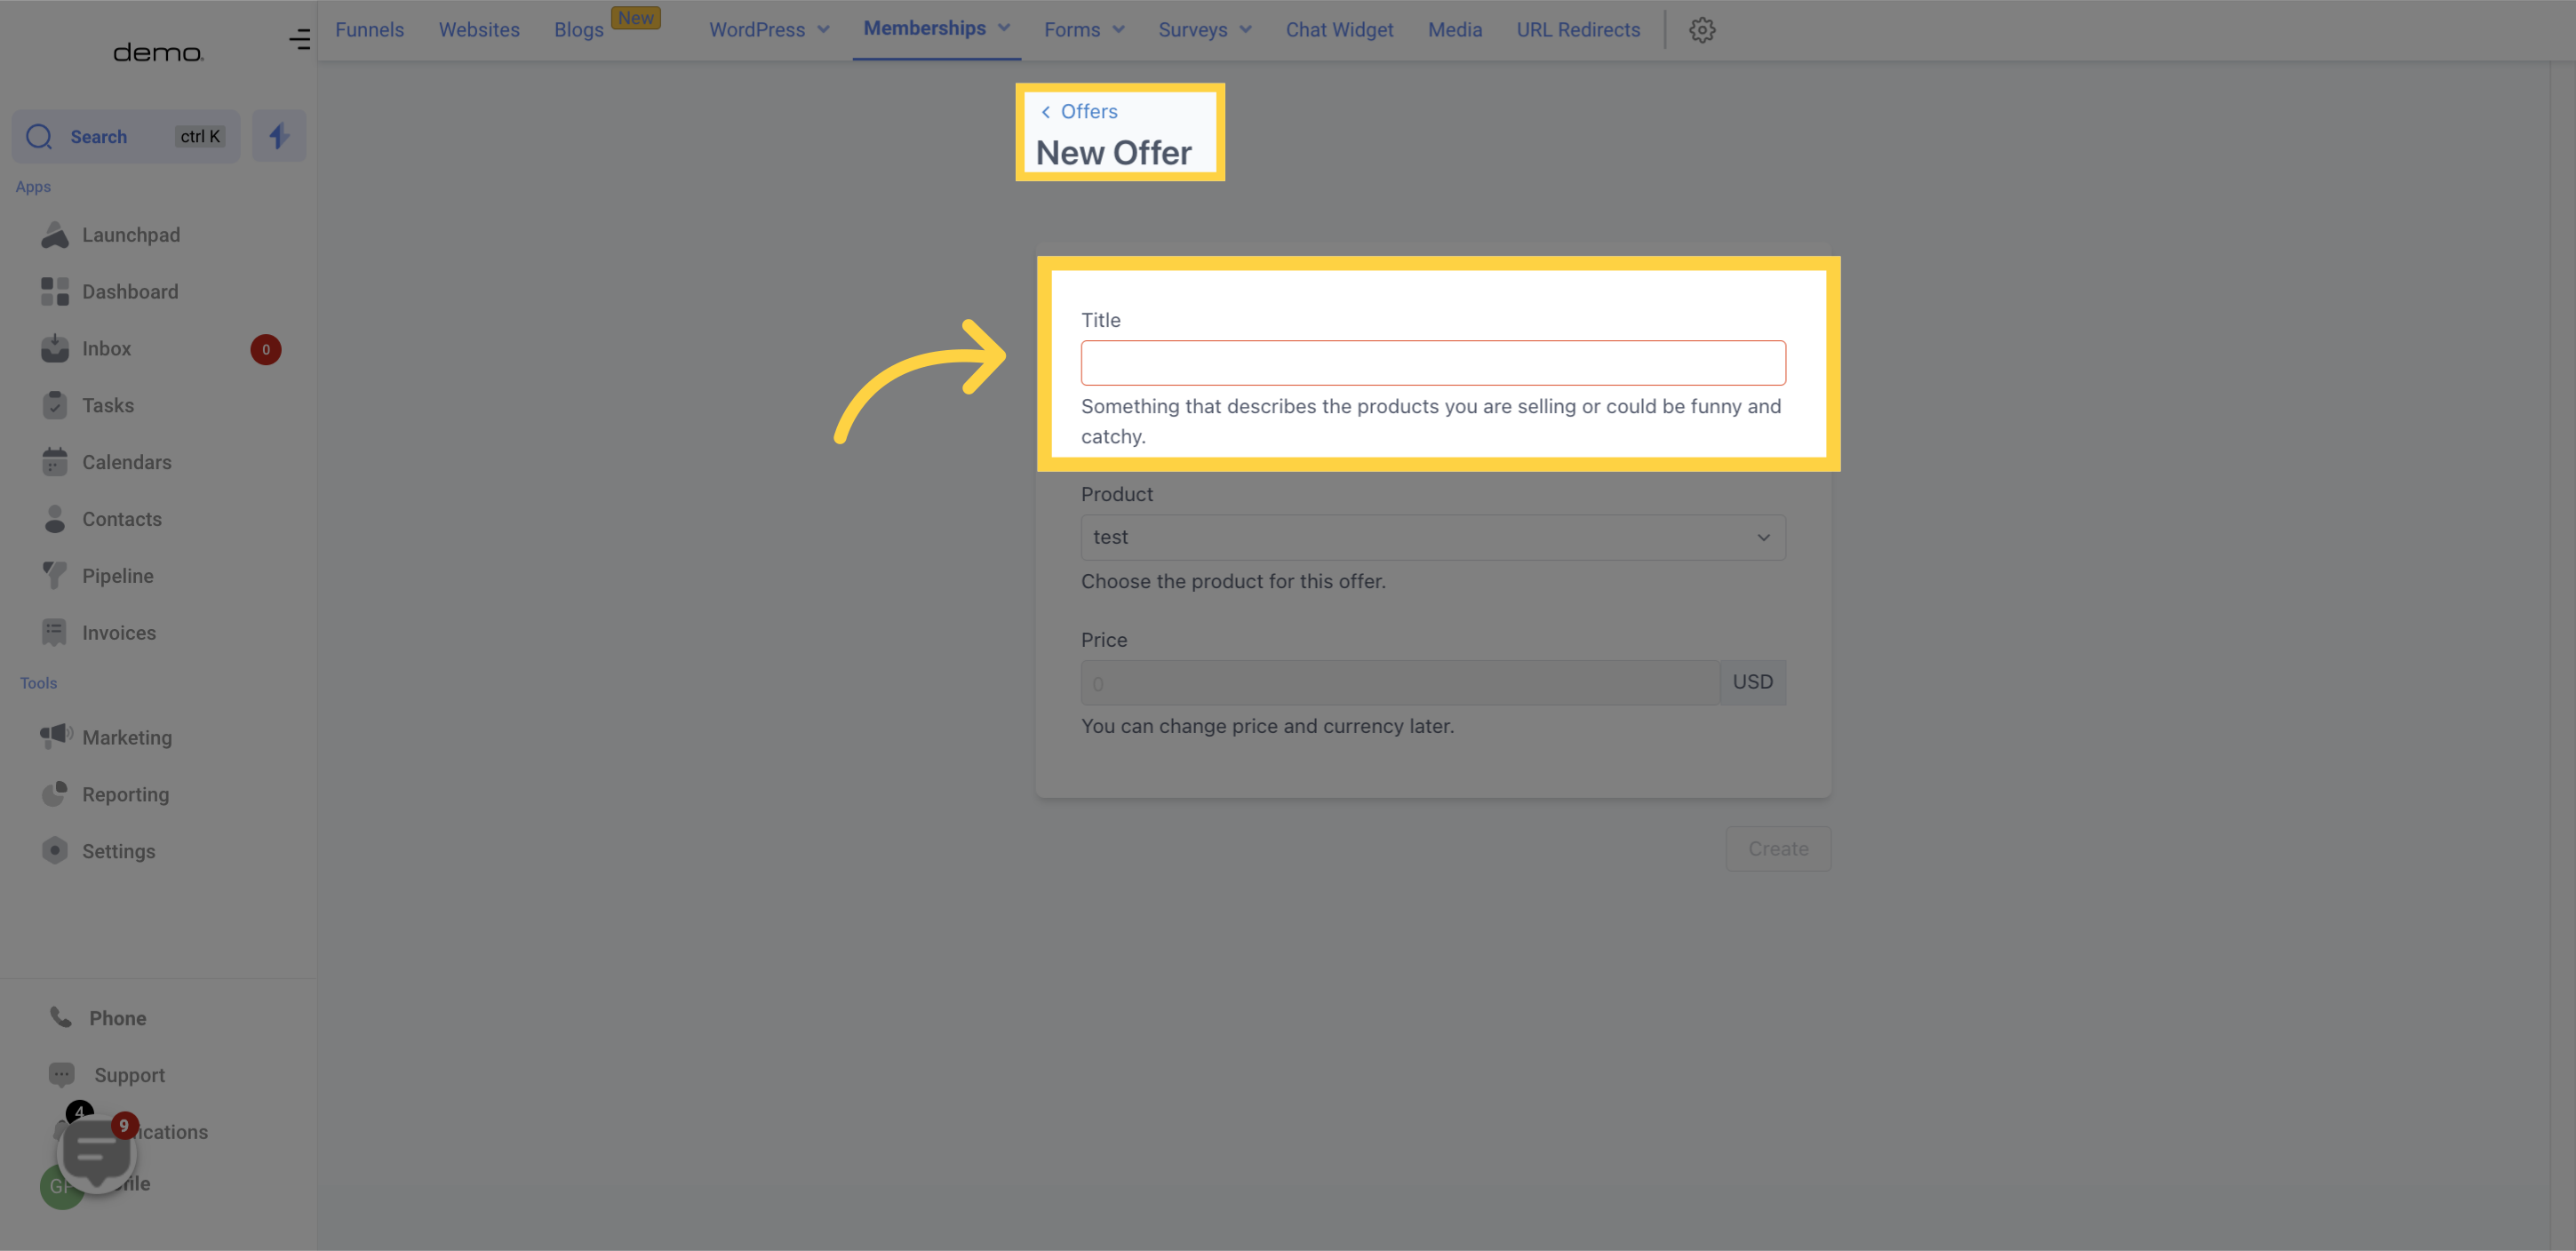Open the Websites tab
Screen dimensions: 2576x1251
[x=479, y=30]
